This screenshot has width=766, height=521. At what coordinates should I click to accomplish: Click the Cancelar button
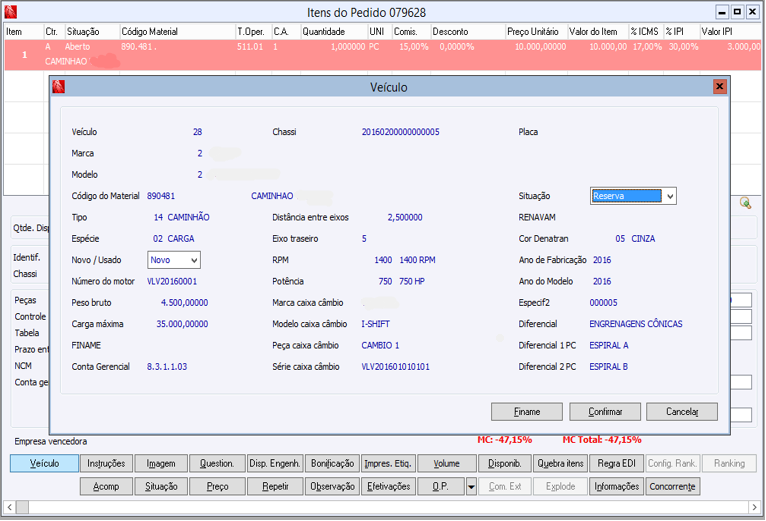682,412
